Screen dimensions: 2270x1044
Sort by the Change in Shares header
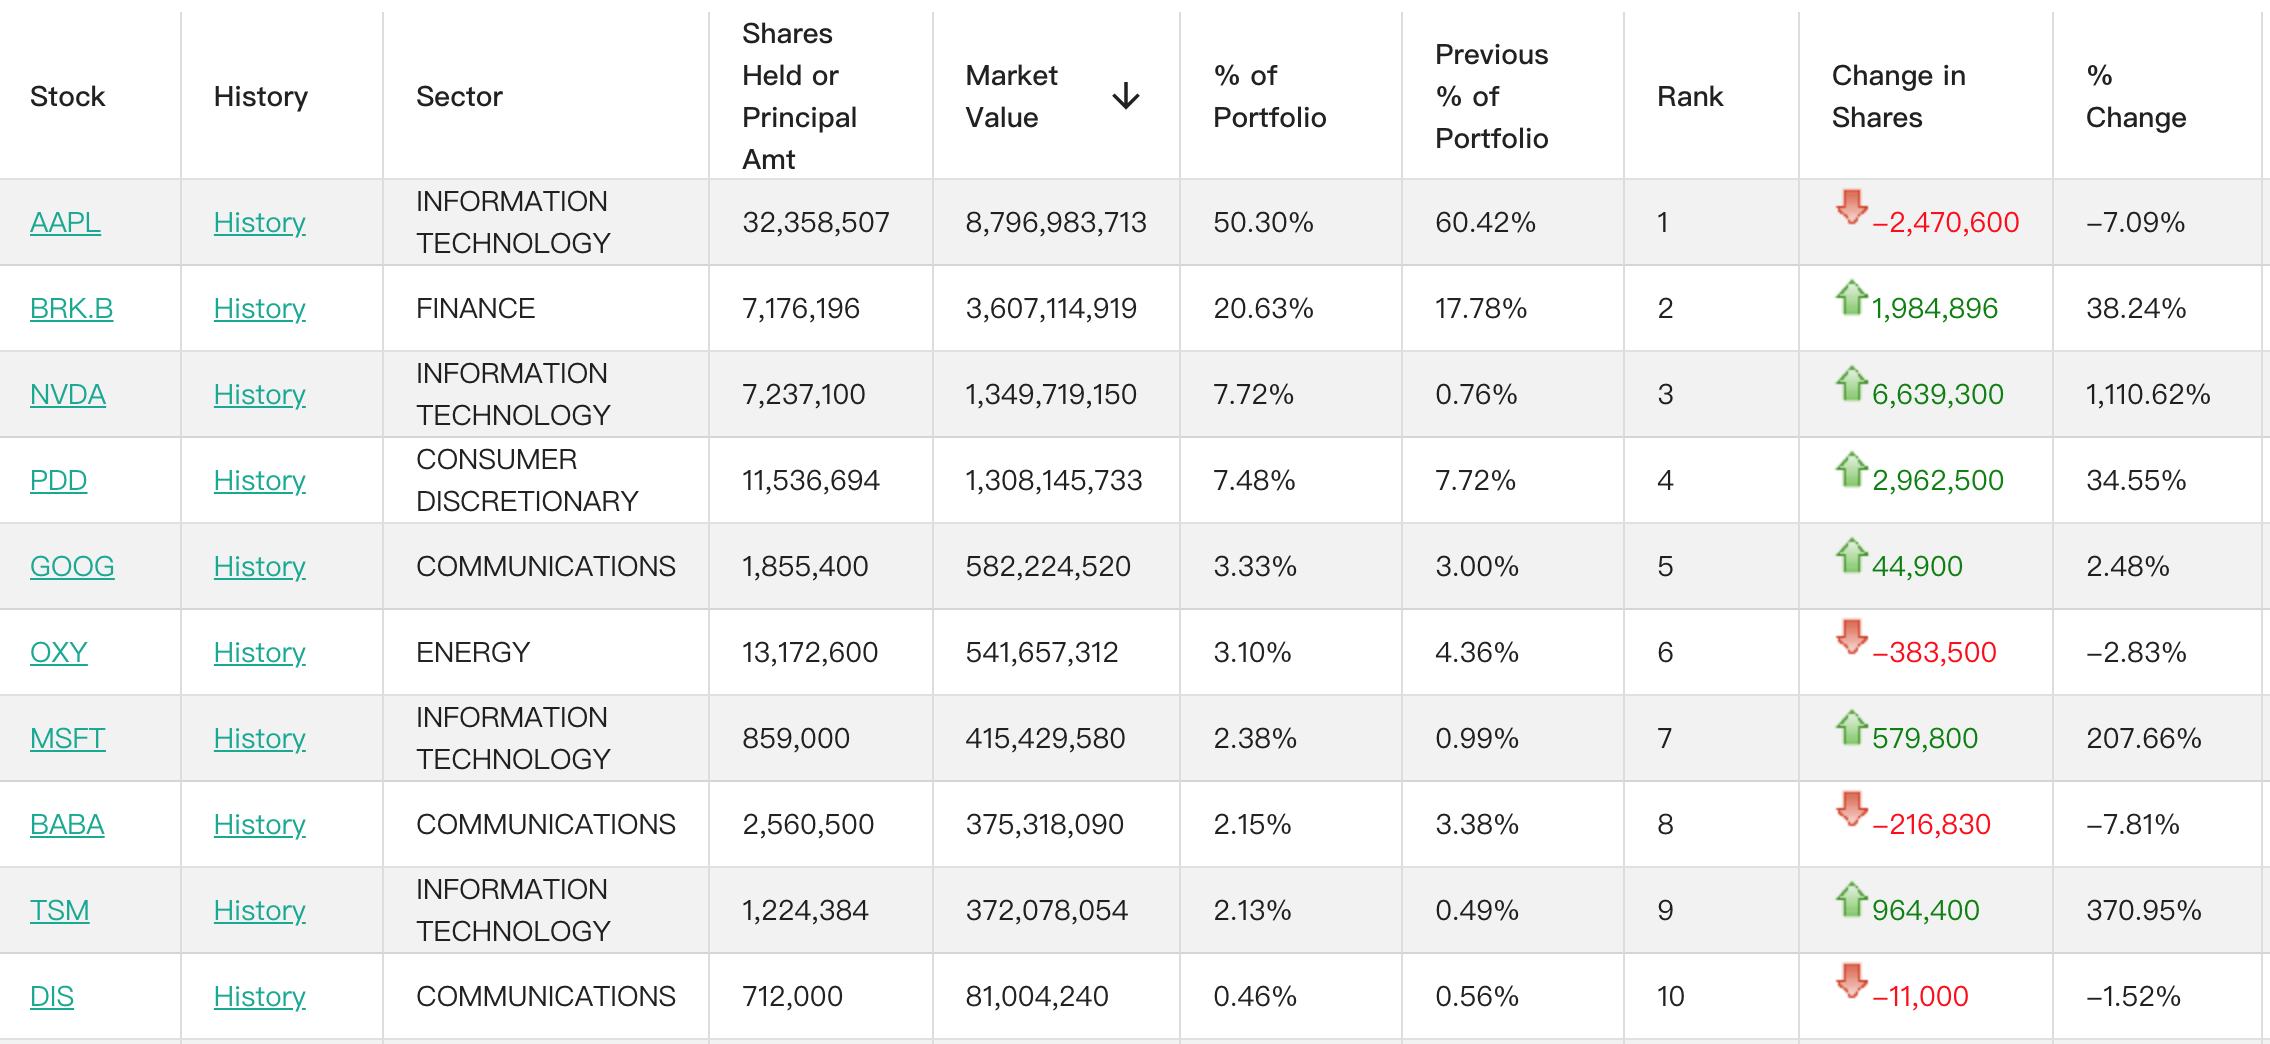(x=1898, y=97)
